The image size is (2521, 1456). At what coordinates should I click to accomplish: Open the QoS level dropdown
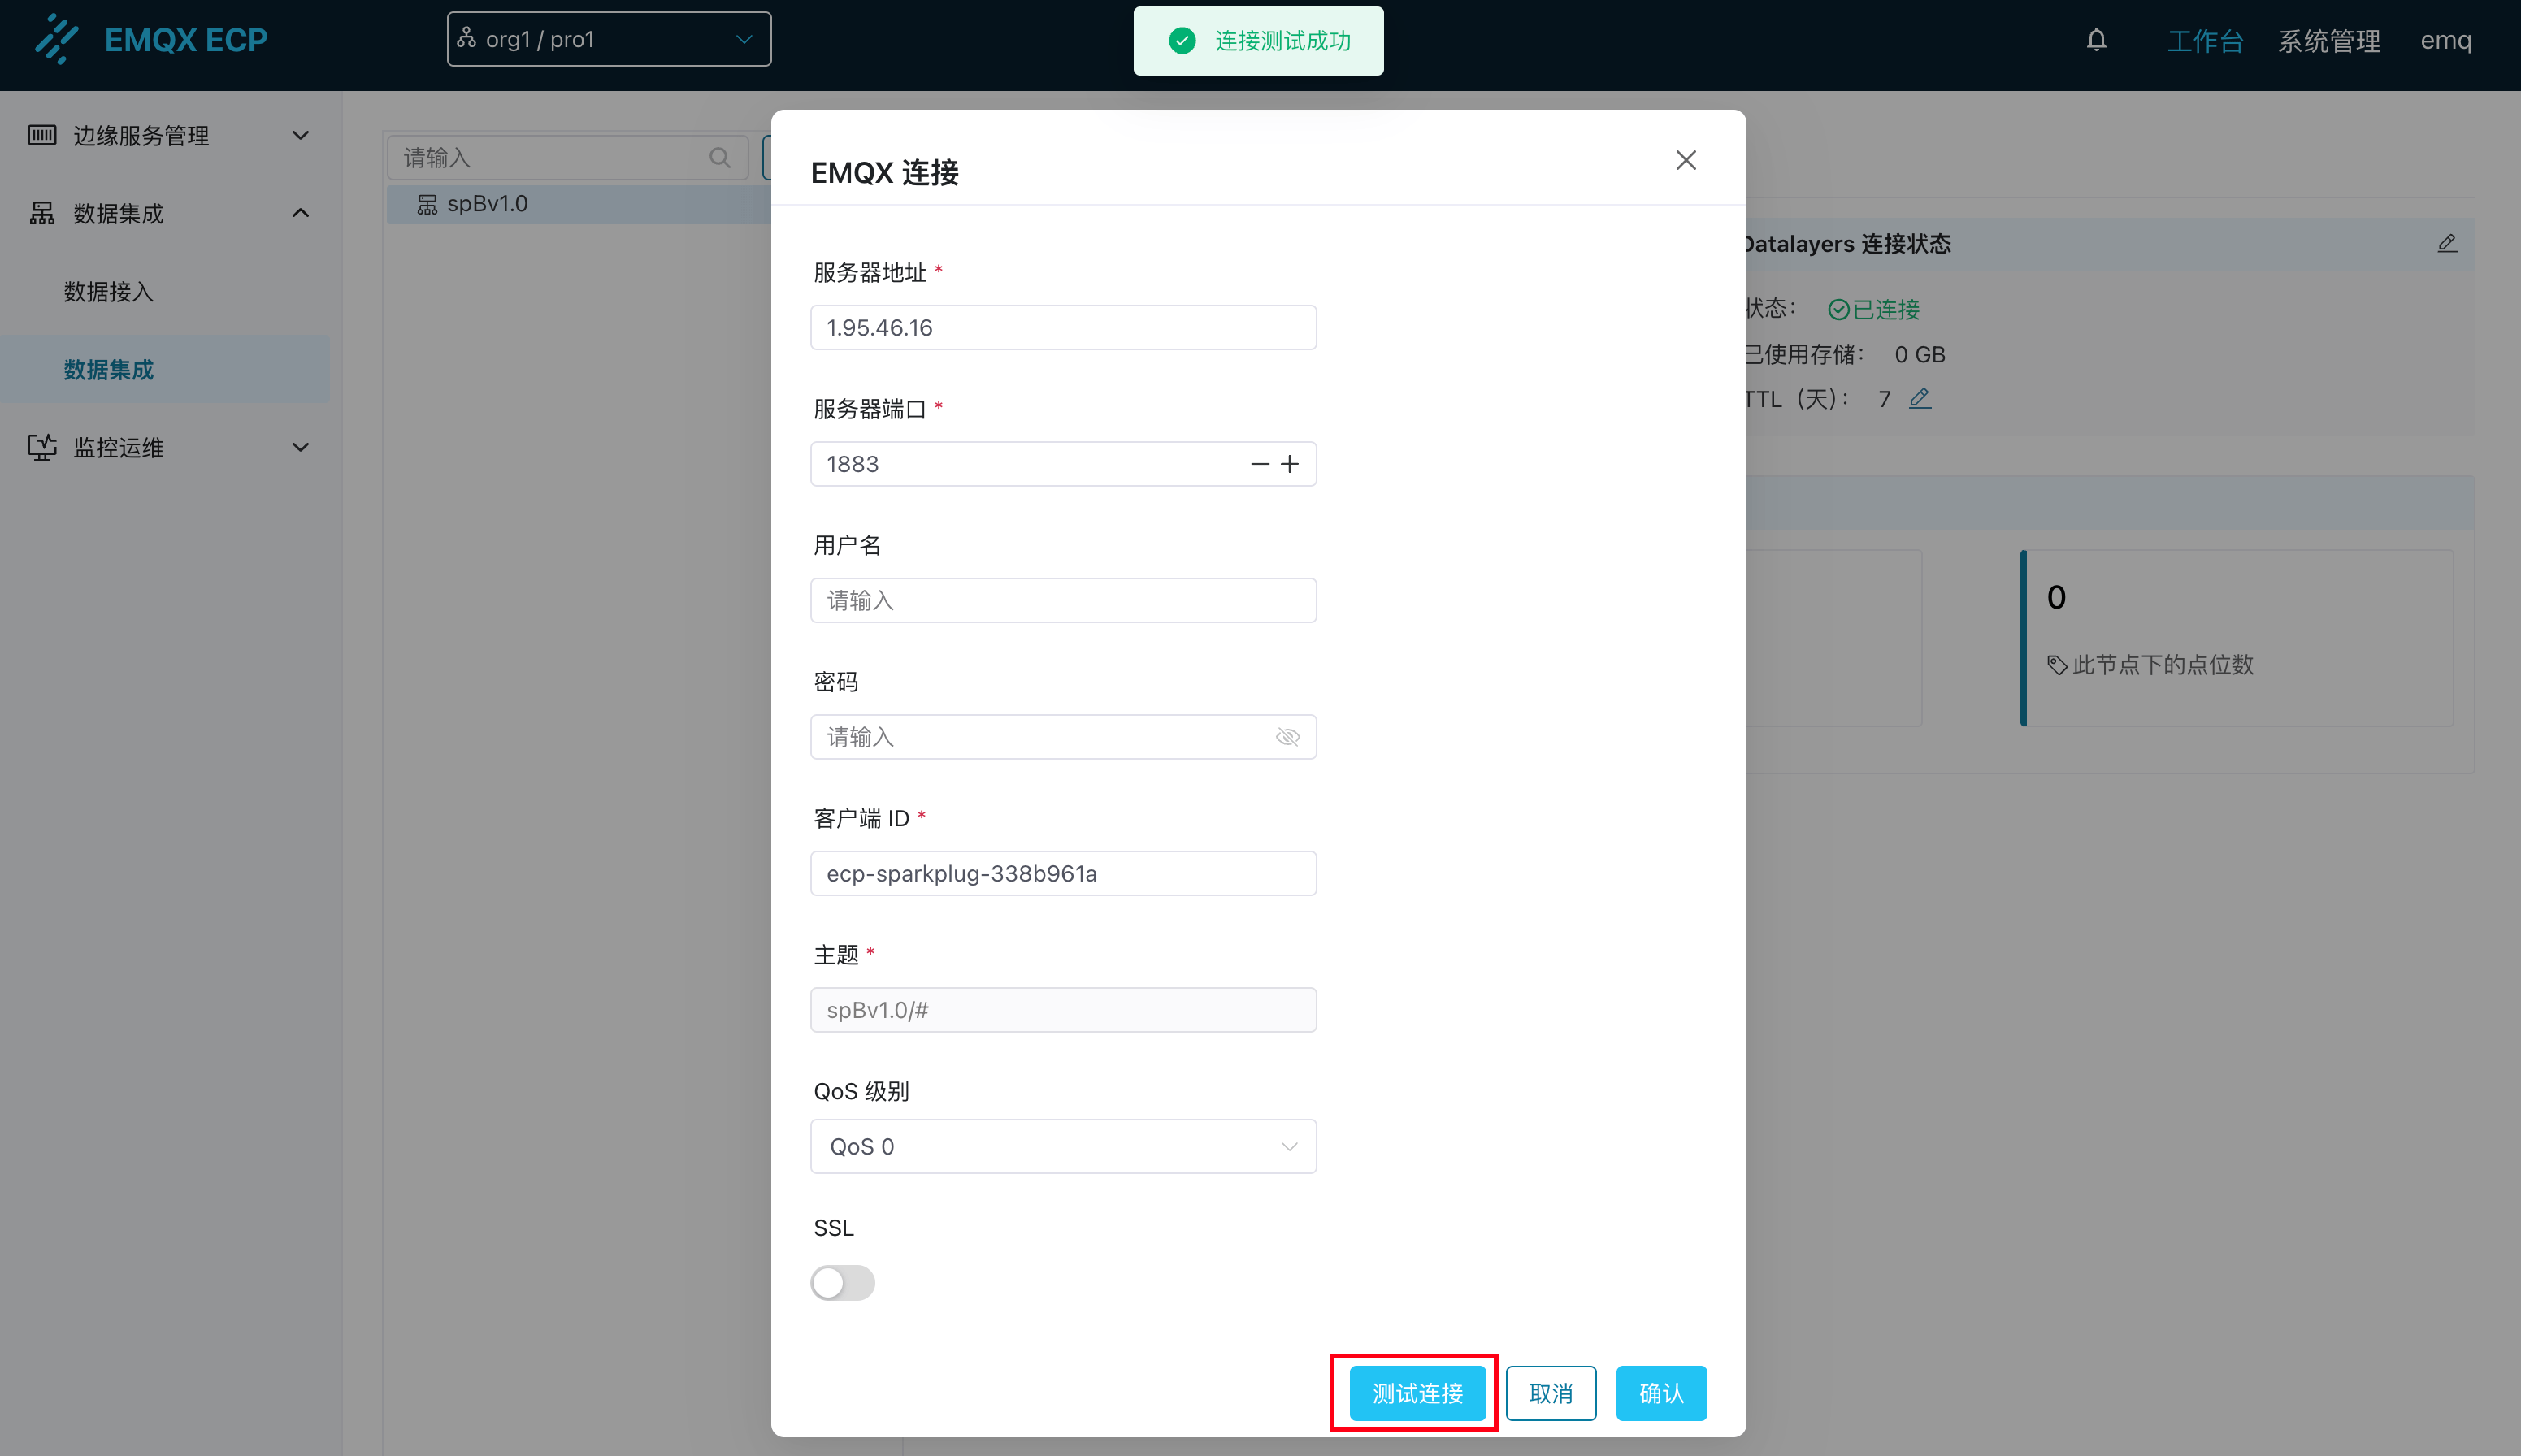click(x=1062, y=1146)
